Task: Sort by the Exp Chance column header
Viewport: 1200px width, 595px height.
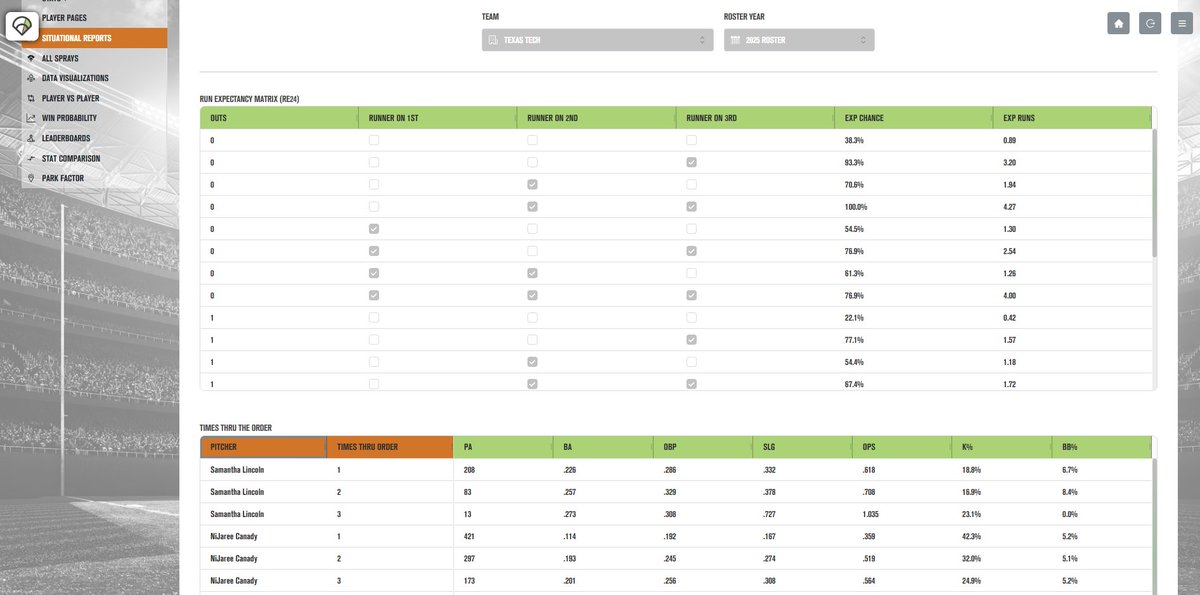Action: 913,118
